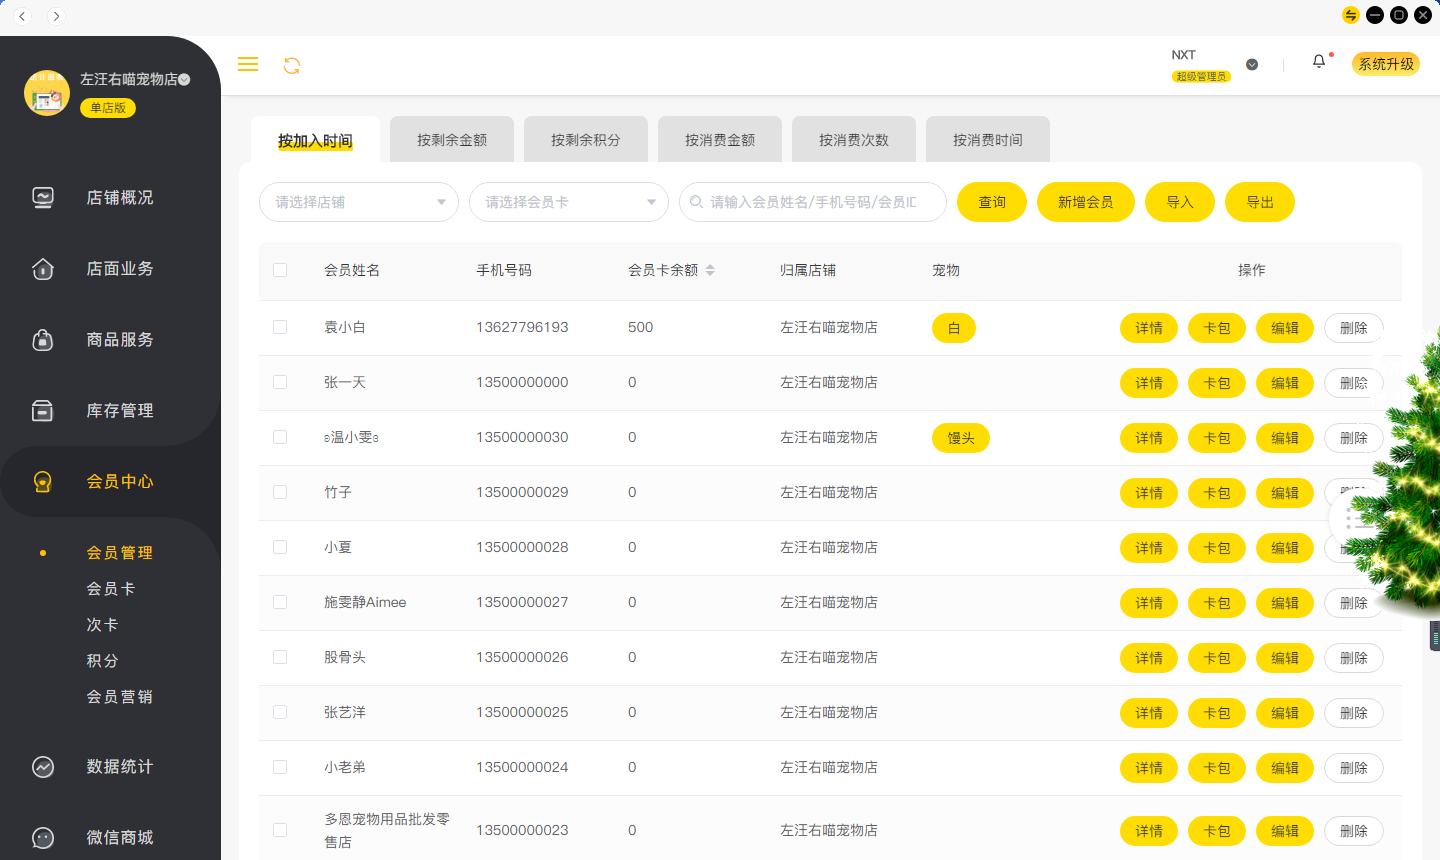This screenshot has width=1440, height=860.
Task: Click the 新增会员 button
Action: click(1086, 202)
